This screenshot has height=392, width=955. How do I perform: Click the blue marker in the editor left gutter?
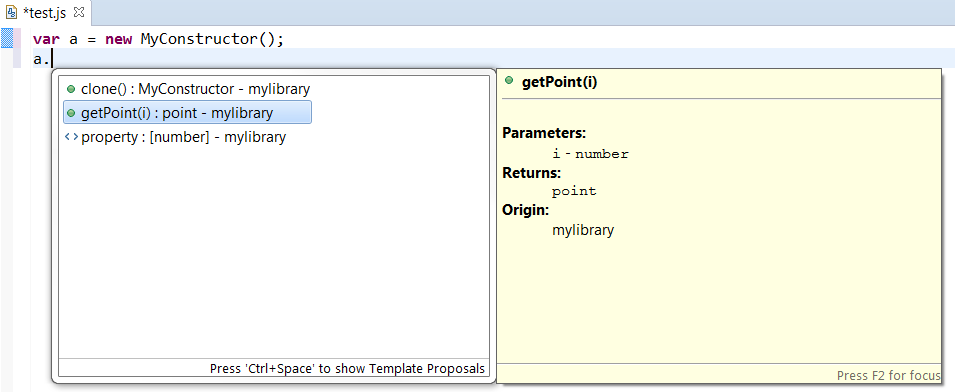(7, 38)
